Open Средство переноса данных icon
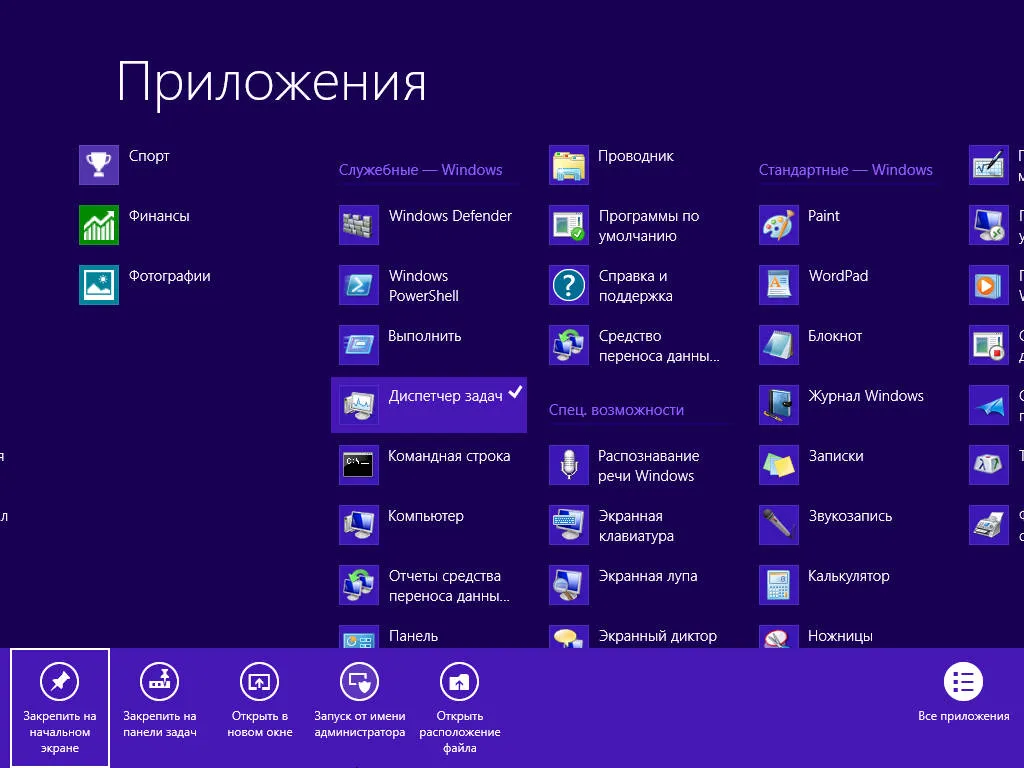Screen dimensions: 1024x768 tap(569, 345)
